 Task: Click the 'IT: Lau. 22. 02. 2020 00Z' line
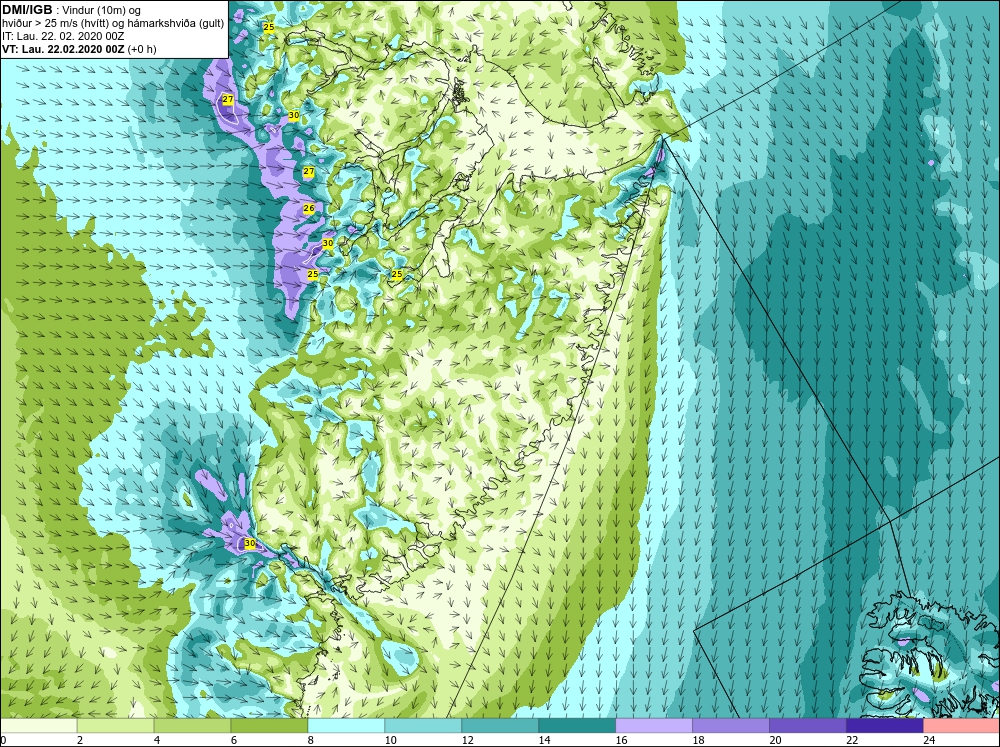(63, 36)
